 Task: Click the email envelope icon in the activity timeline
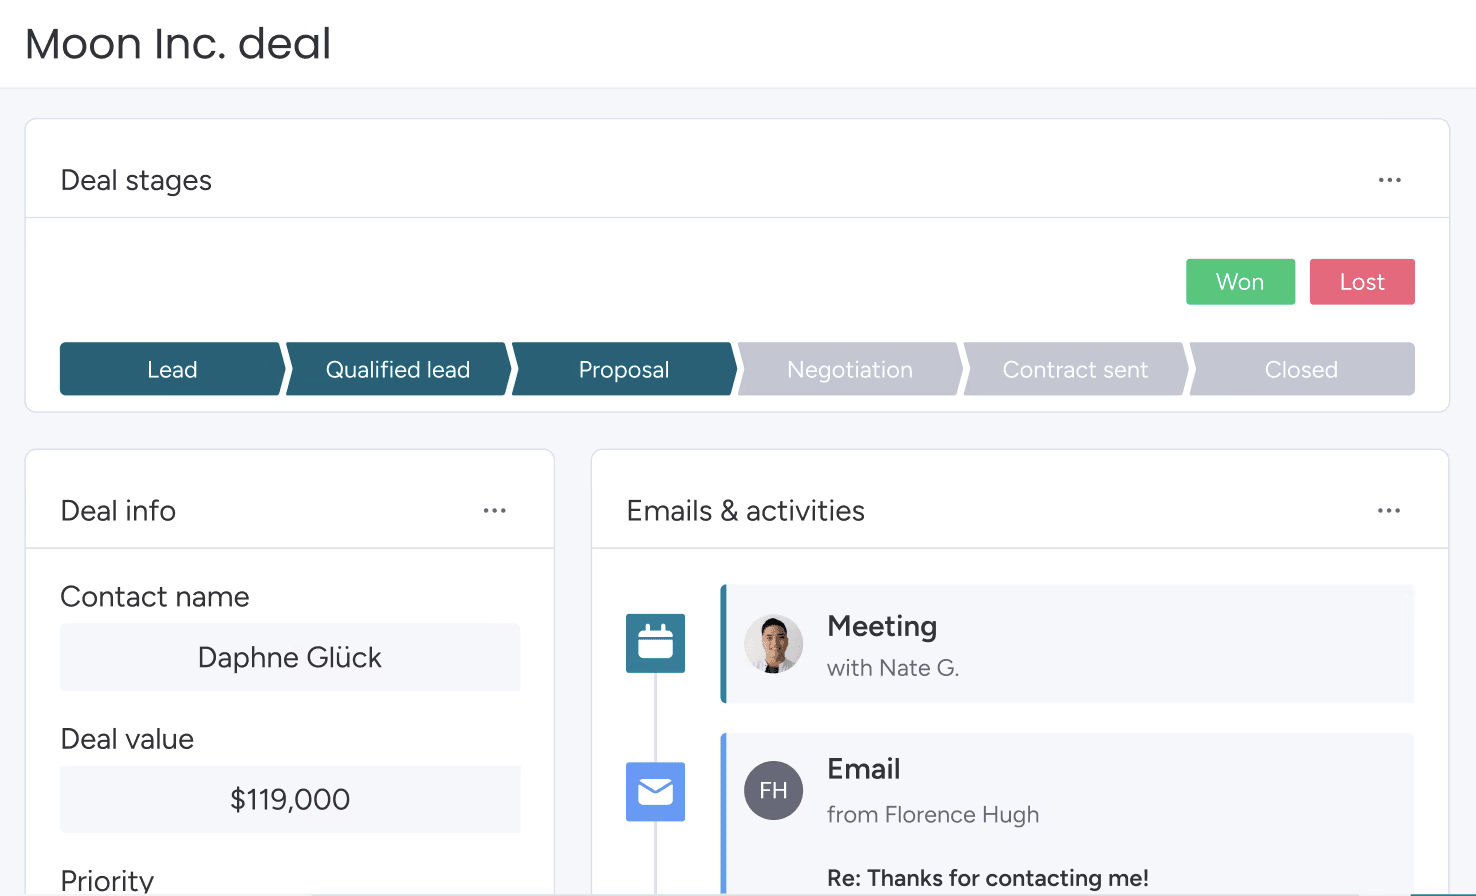655,791
